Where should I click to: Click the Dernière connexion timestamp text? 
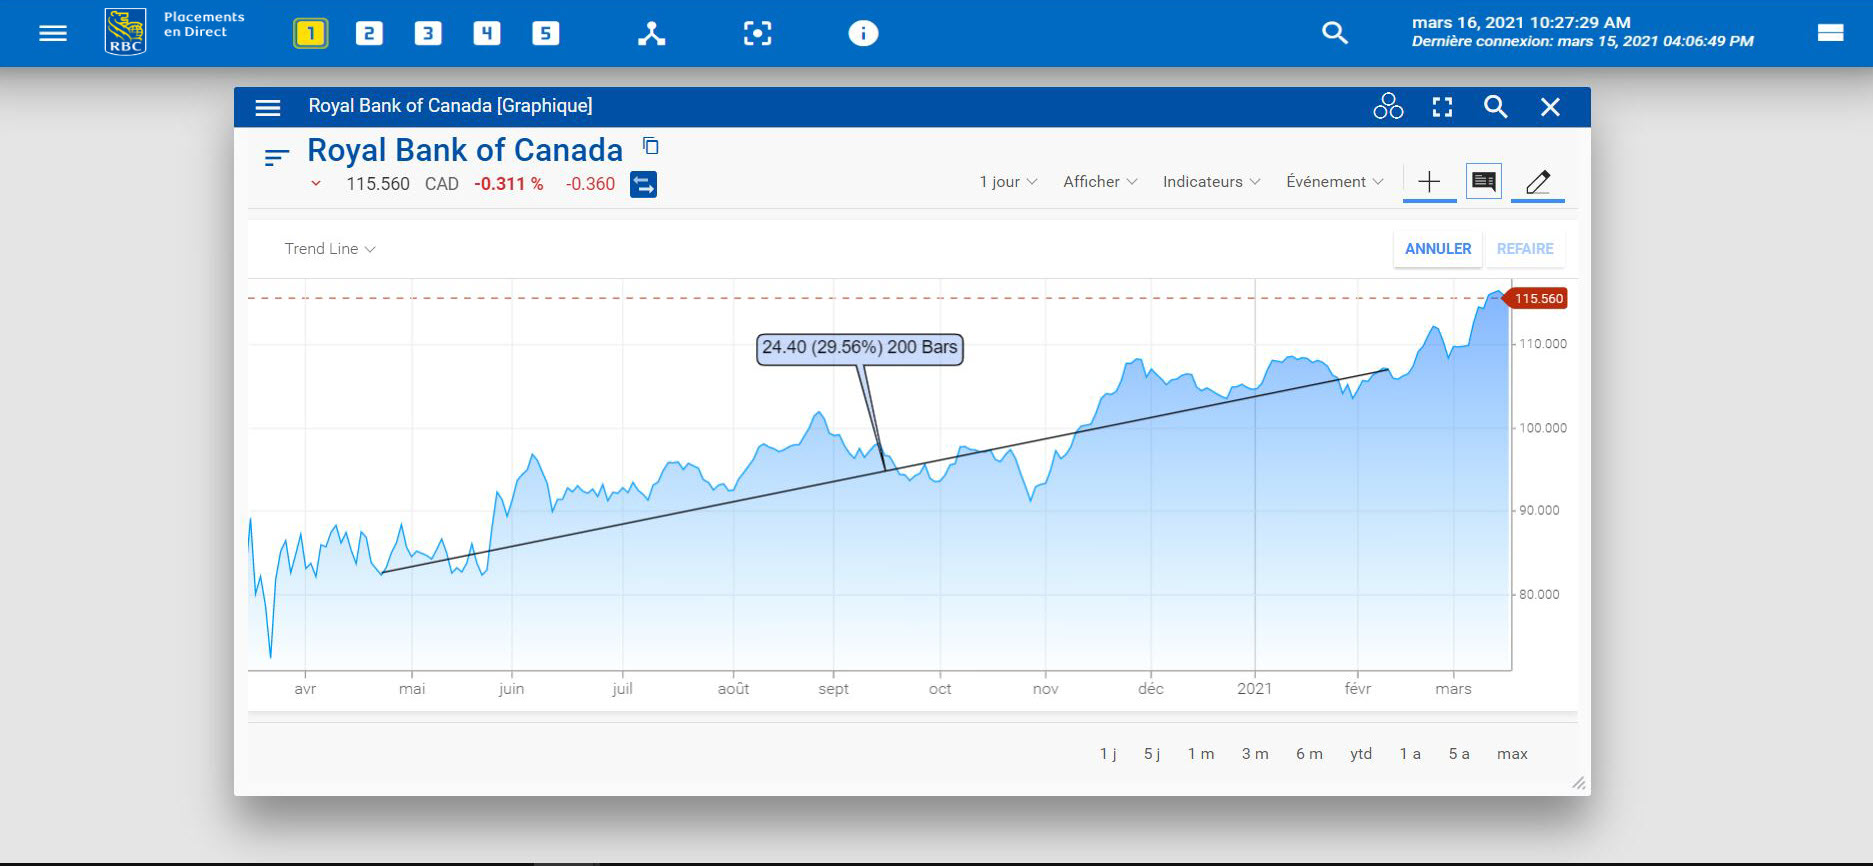click(x=1582, y=41)
